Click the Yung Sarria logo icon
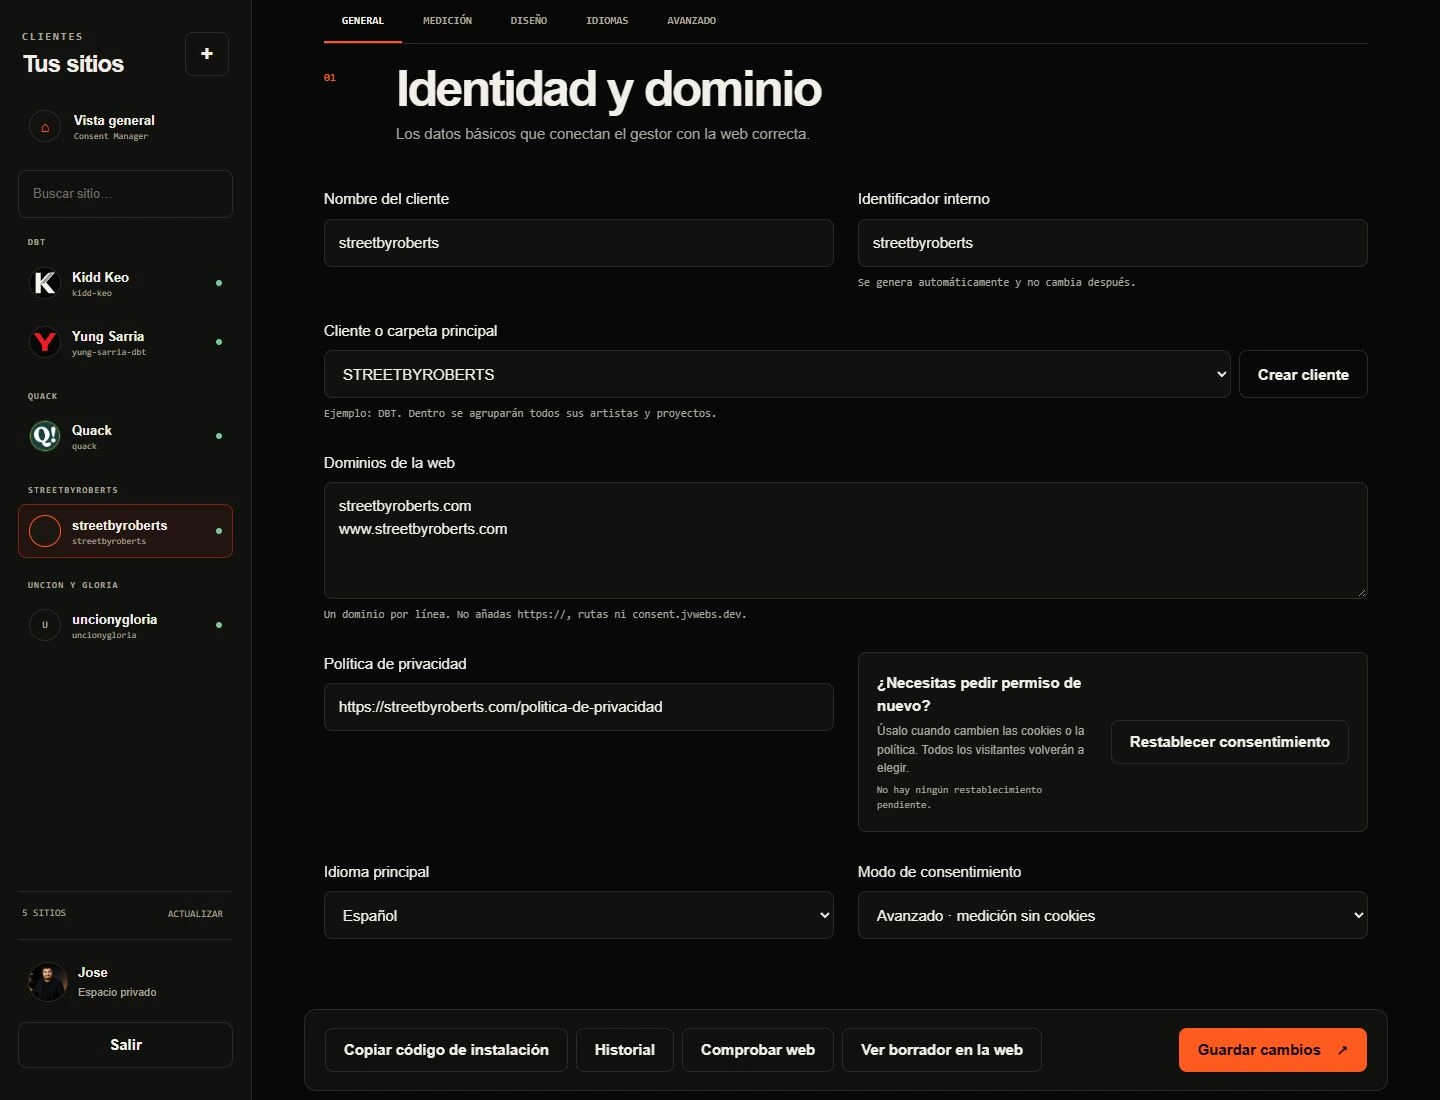 [x=45, y=343]
